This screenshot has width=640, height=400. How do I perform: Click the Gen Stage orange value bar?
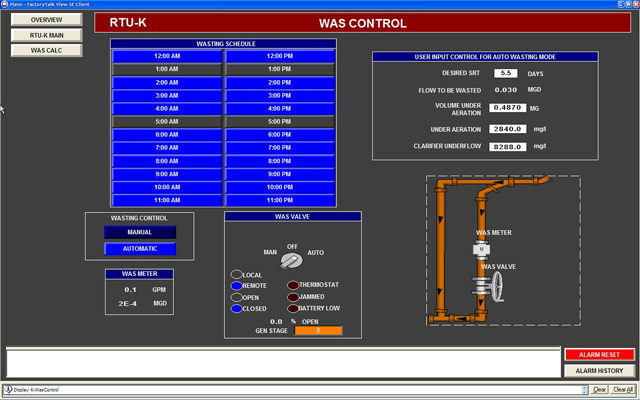tap(318, 331)
